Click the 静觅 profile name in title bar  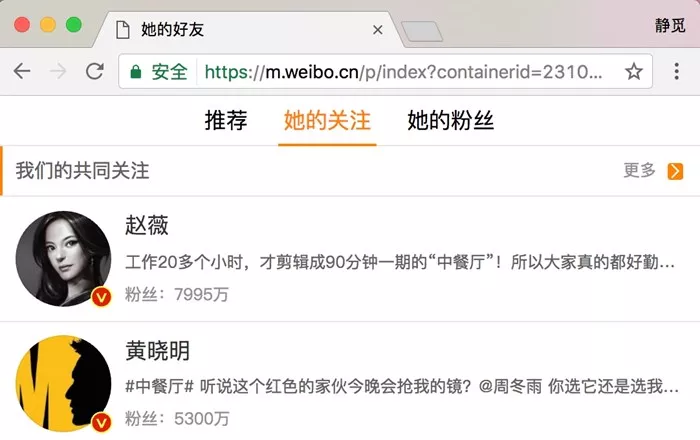pyautogui.click(x=670, y=25)
